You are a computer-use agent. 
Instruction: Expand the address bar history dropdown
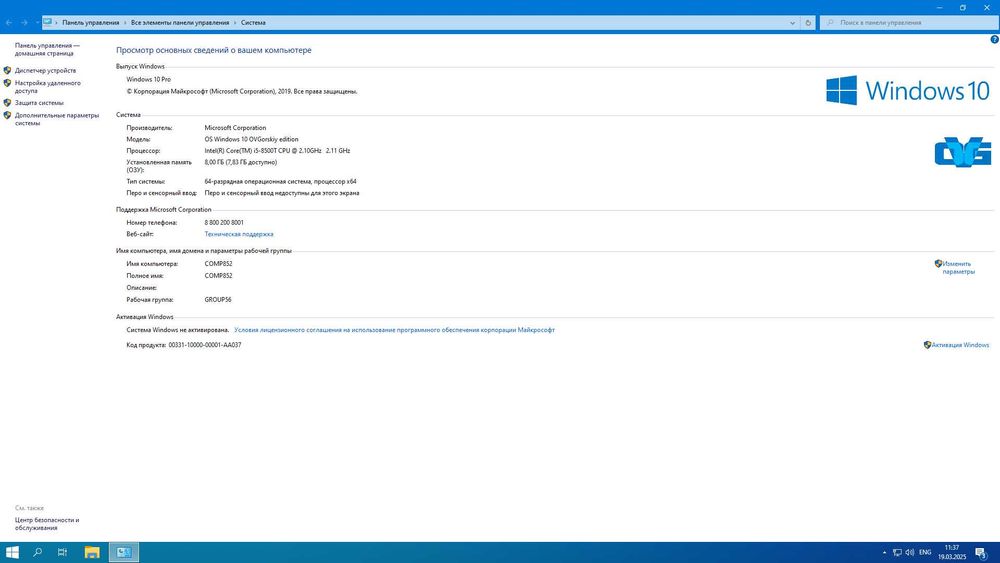tap(792, 22)
